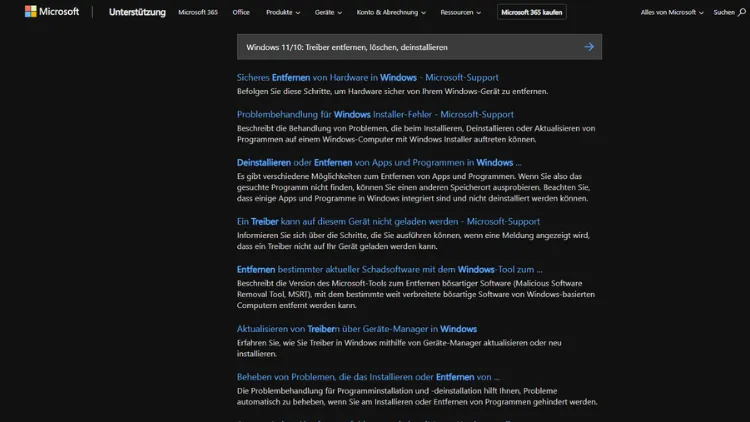Viewport: 750px width, 422px height.
Task: Expand the Produkte dropdown menu
Action: click(x=283, y=12)
